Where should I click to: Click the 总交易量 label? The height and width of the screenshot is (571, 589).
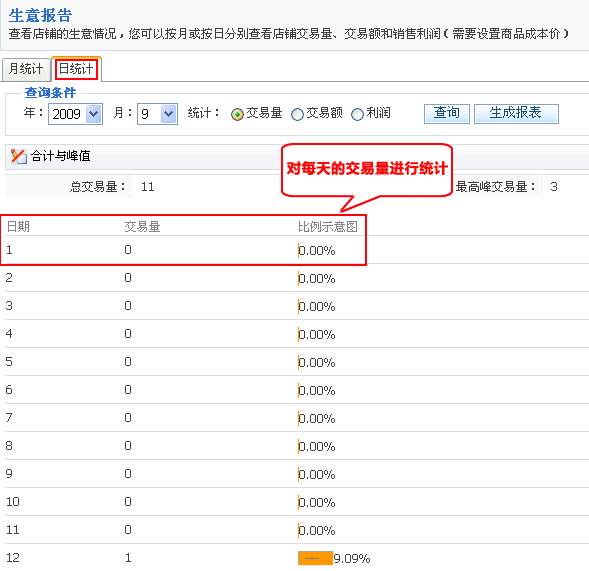(x=98, y=187)
